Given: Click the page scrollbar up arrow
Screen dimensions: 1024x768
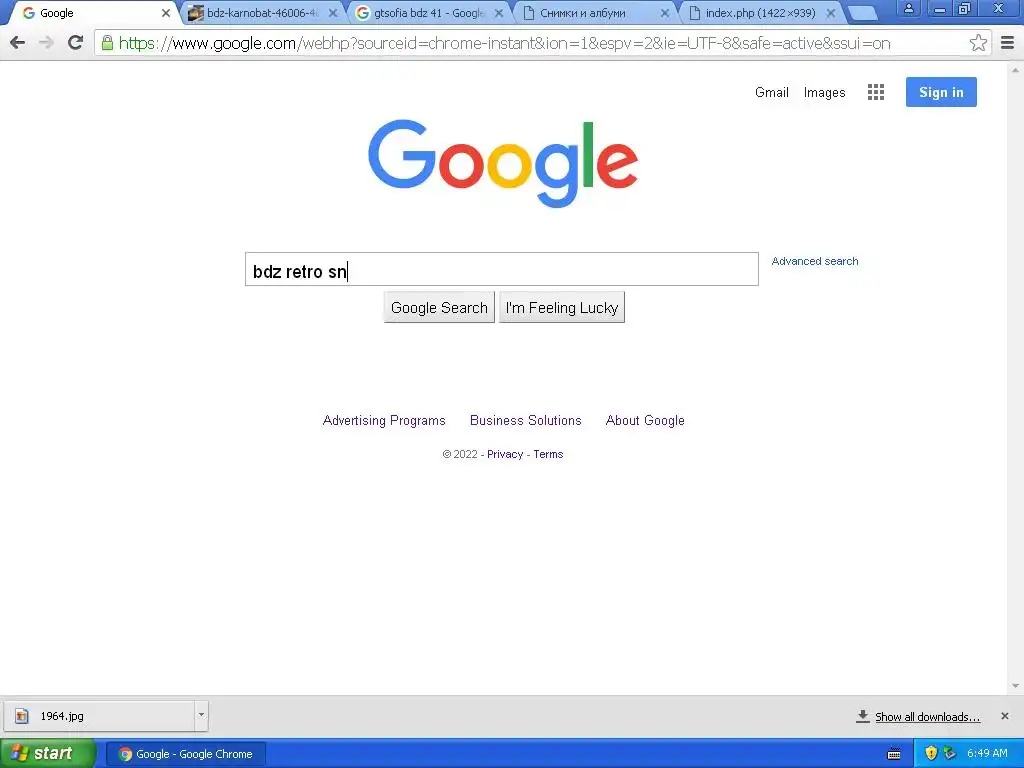Looking at the screenshot, I should [1016, 69].
